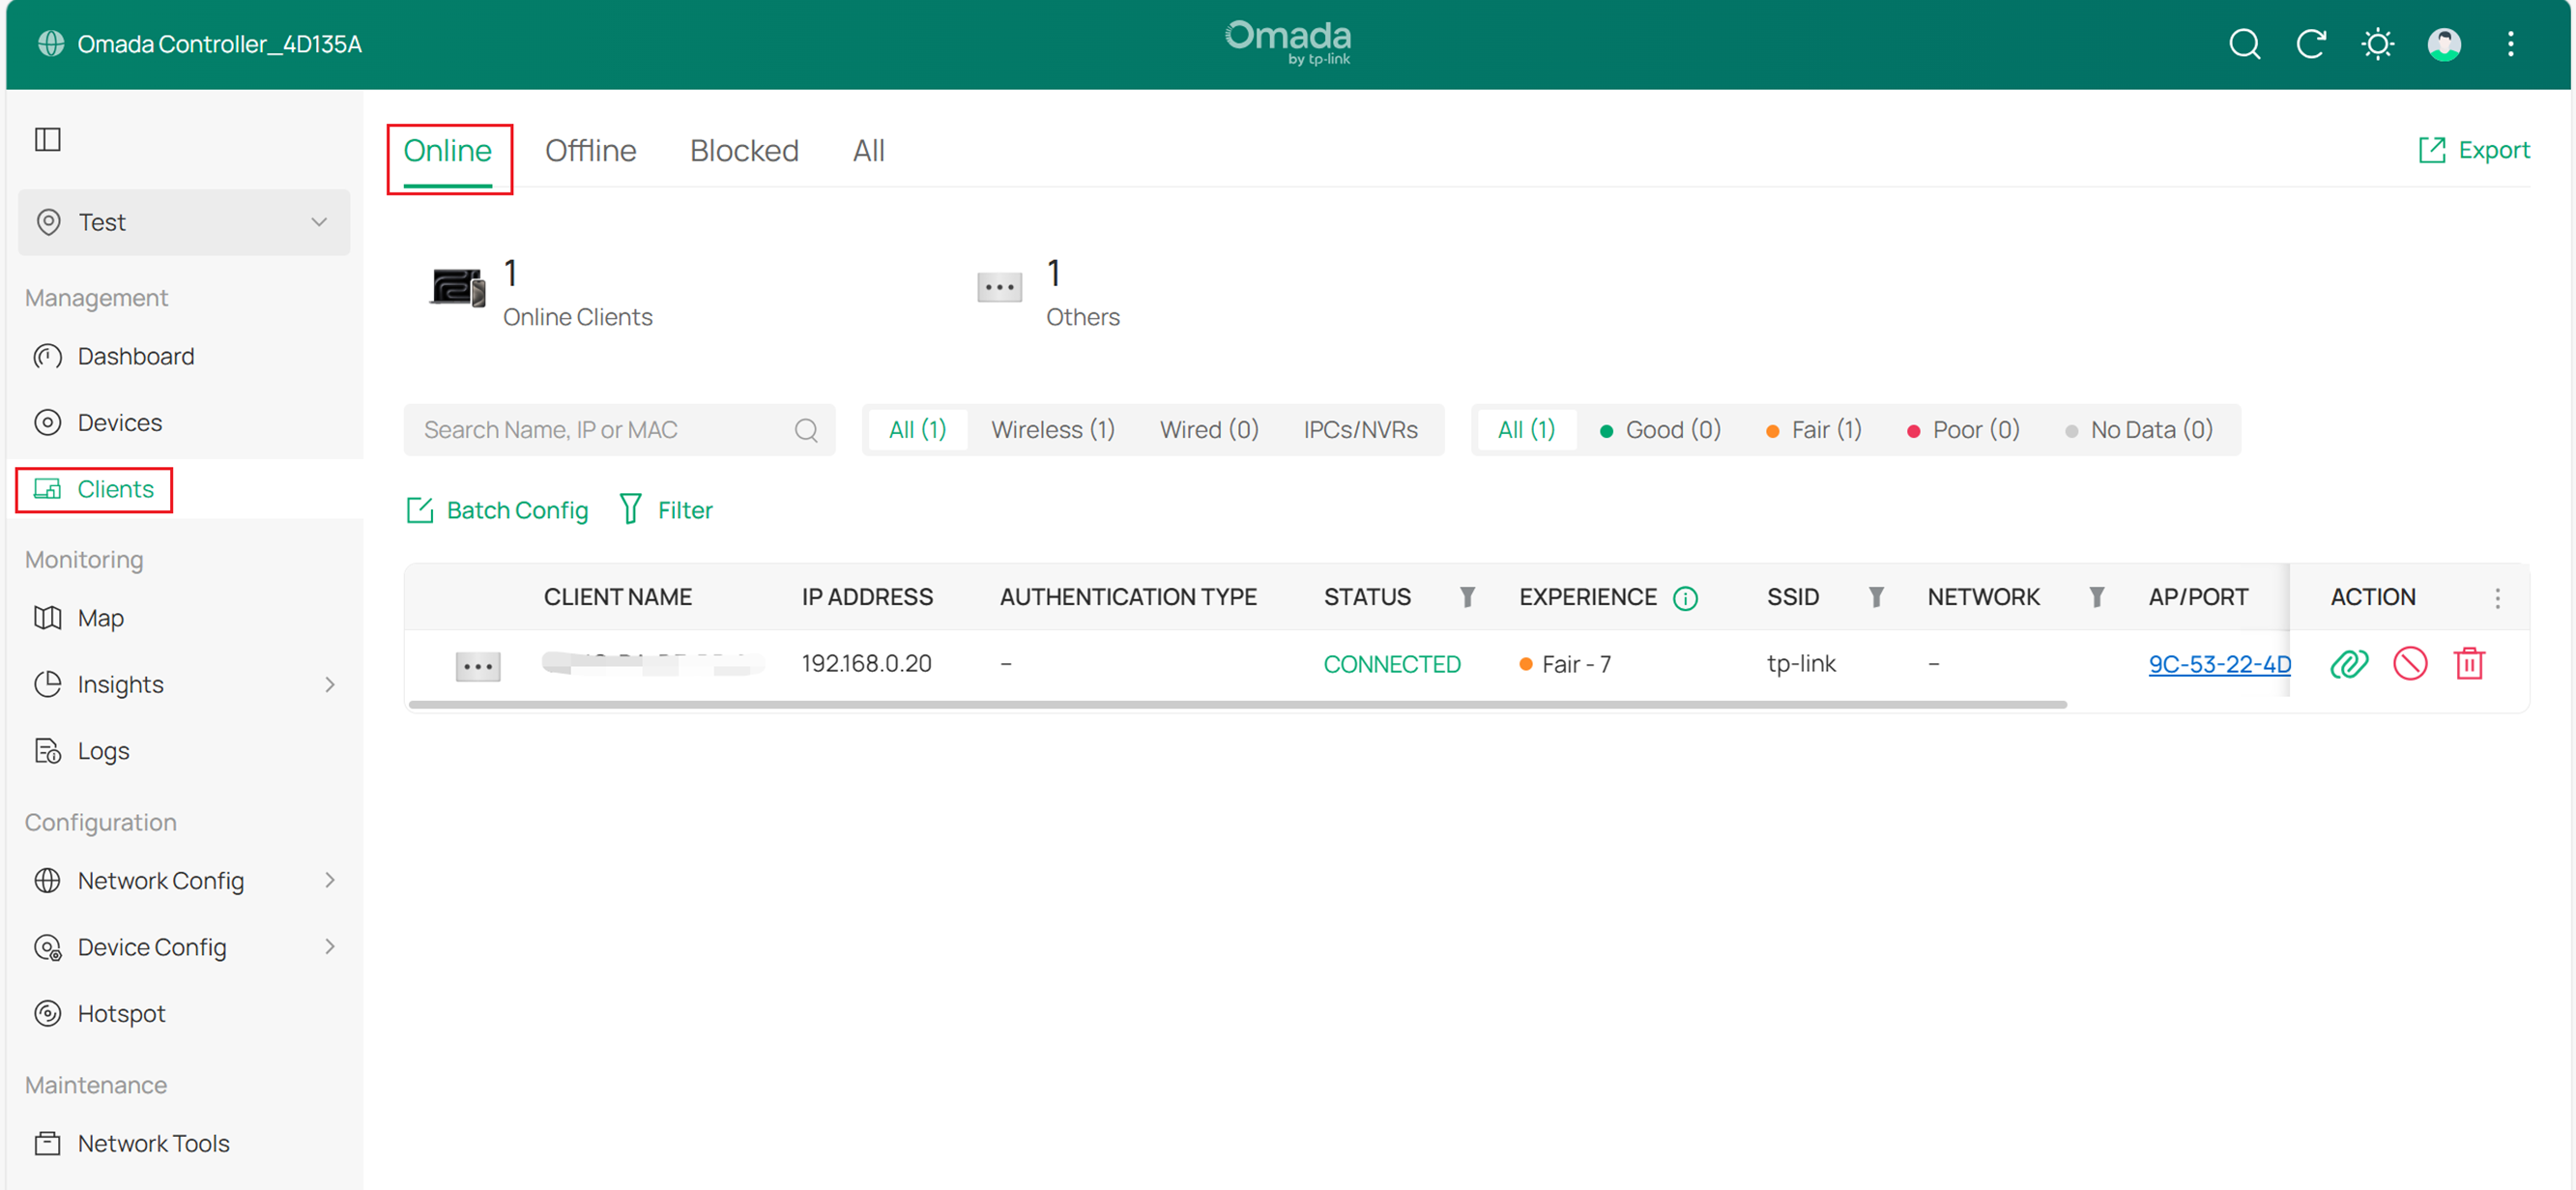The height and width of the screenshot is (1190, 2576).
Task: Show only Wireless clients
Action: 1053,429
